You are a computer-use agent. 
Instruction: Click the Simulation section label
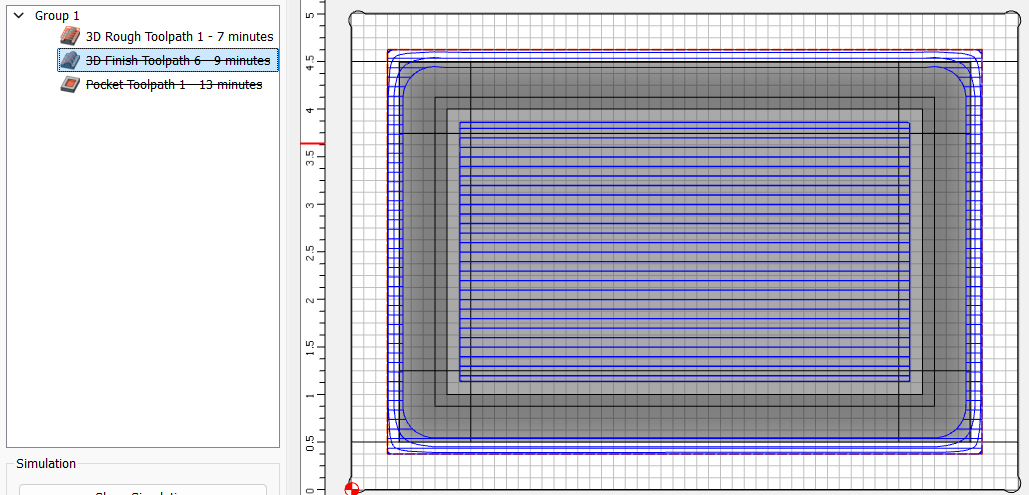[46, 463]
